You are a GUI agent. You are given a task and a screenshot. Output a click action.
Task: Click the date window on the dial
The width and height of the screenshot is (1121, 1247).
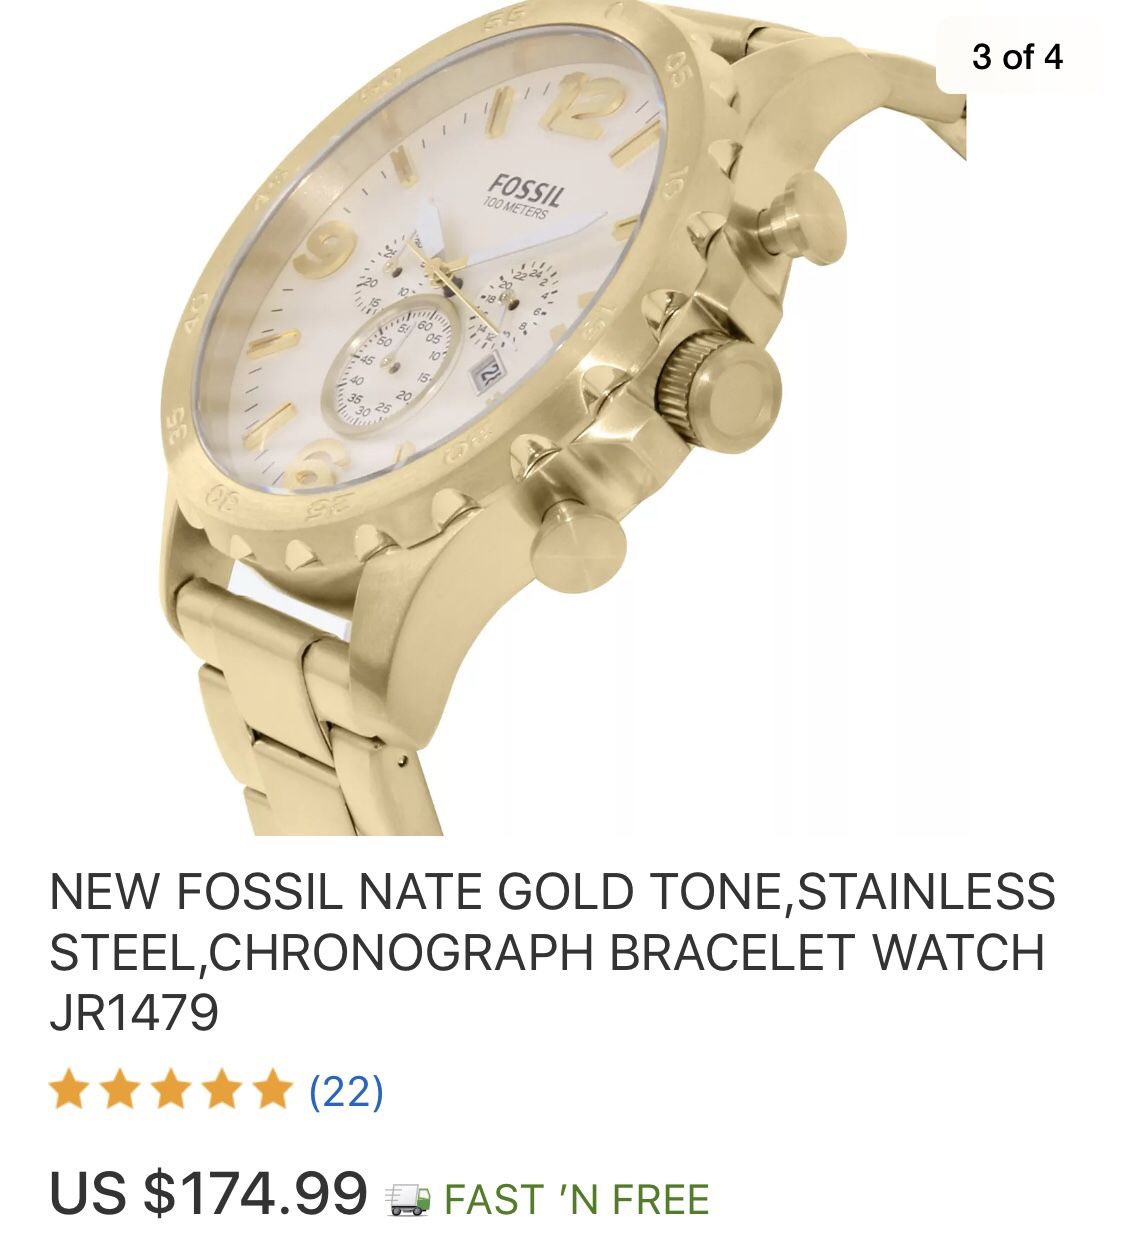[x=488, y=374]
